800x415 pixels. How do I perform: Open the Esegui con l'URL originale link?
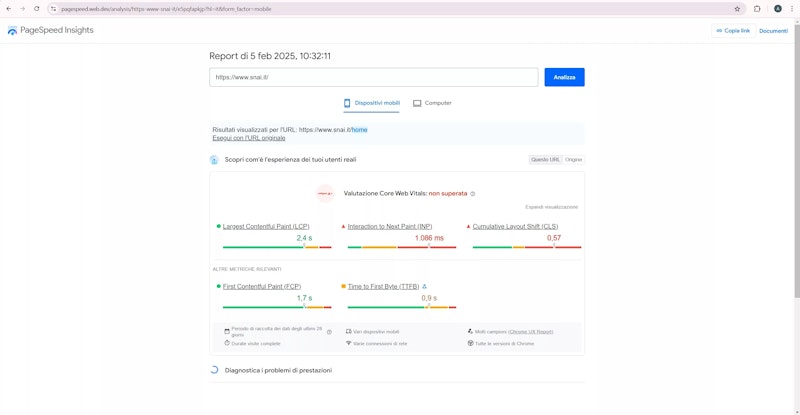coord(248,138)
